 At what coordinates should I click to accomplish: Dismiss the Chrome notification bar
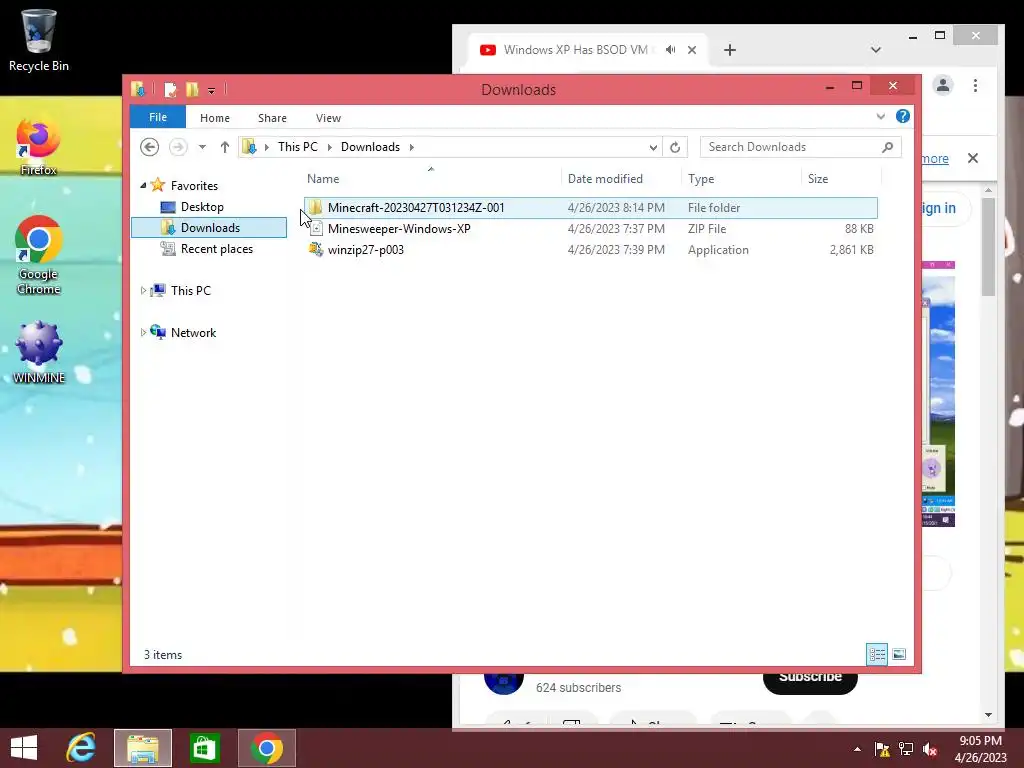tap(973, 158)
